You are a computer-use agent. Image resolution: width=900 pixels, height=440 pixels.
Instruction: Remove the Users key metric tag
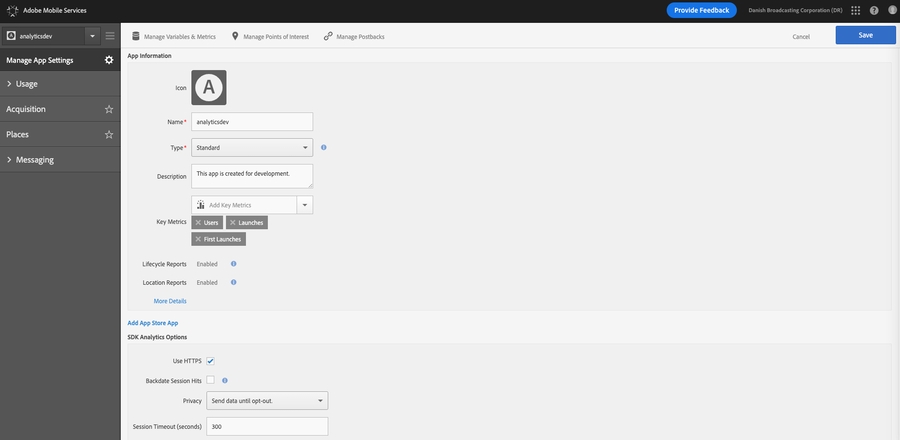coord(198,223)
